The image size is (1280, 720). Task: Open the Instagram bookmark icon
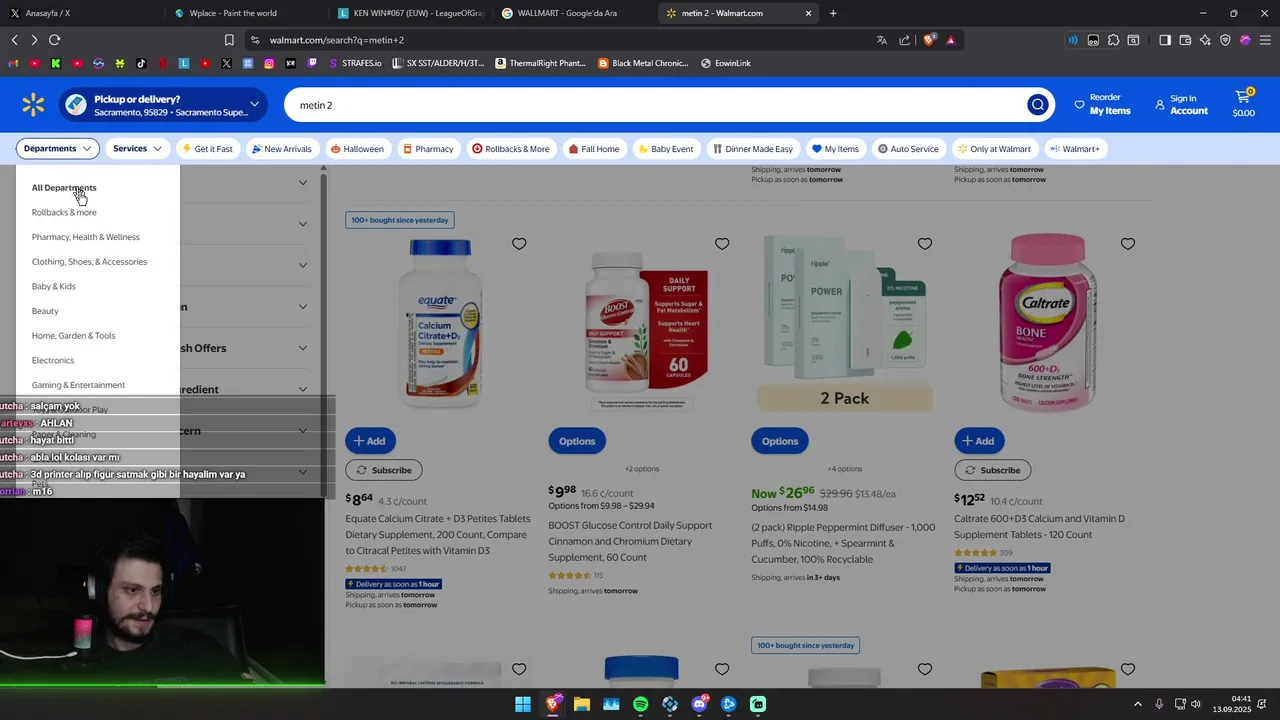pyautogui.click(x=269, y=63)
